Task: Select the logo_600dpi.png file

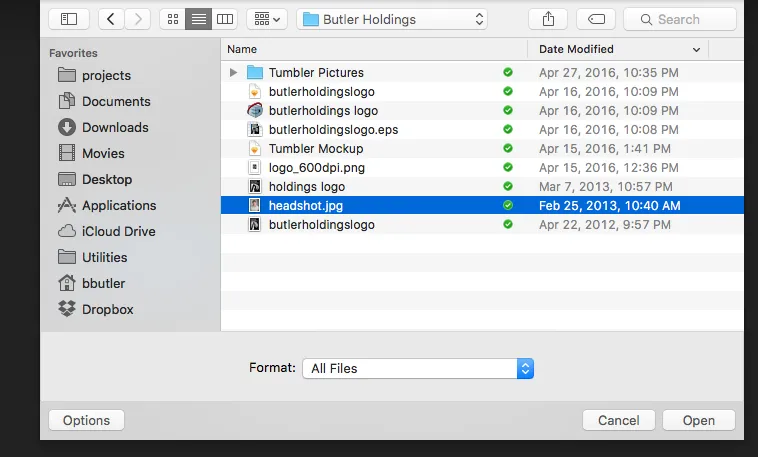Action: point(482,167)
